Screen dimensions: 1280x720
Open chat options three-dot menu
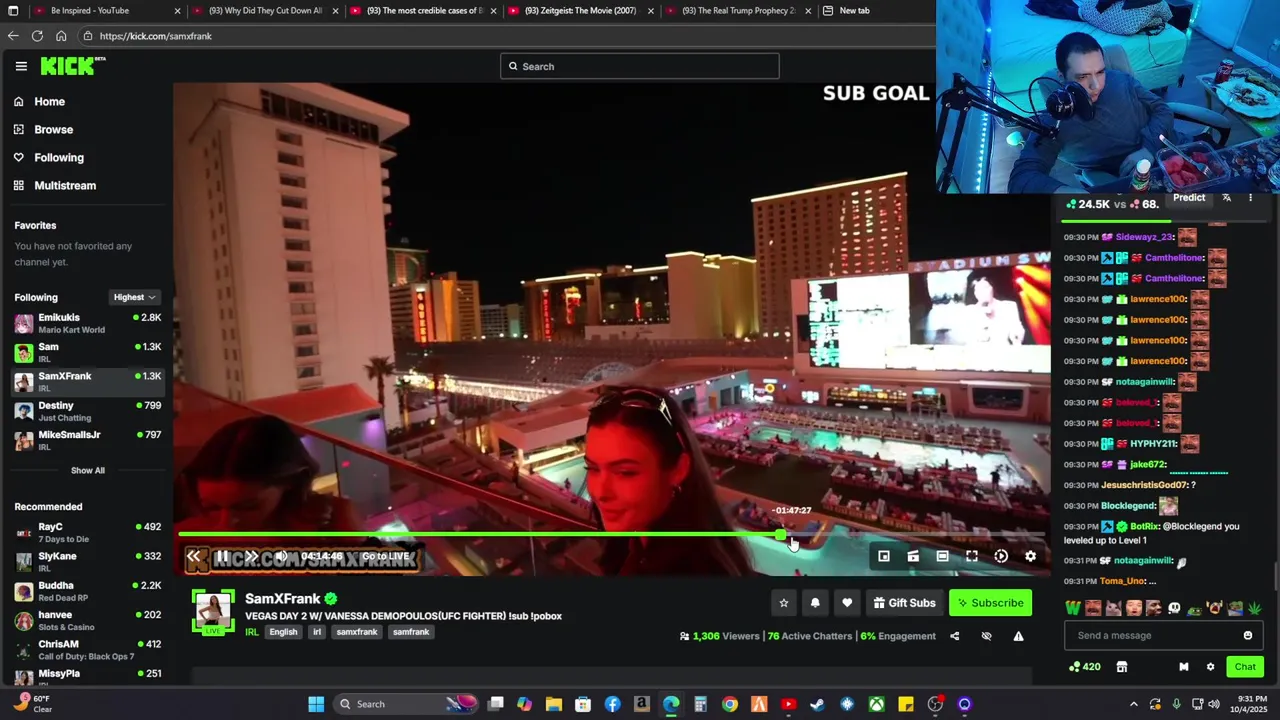pyautogui.click(x=1250, y=198)
